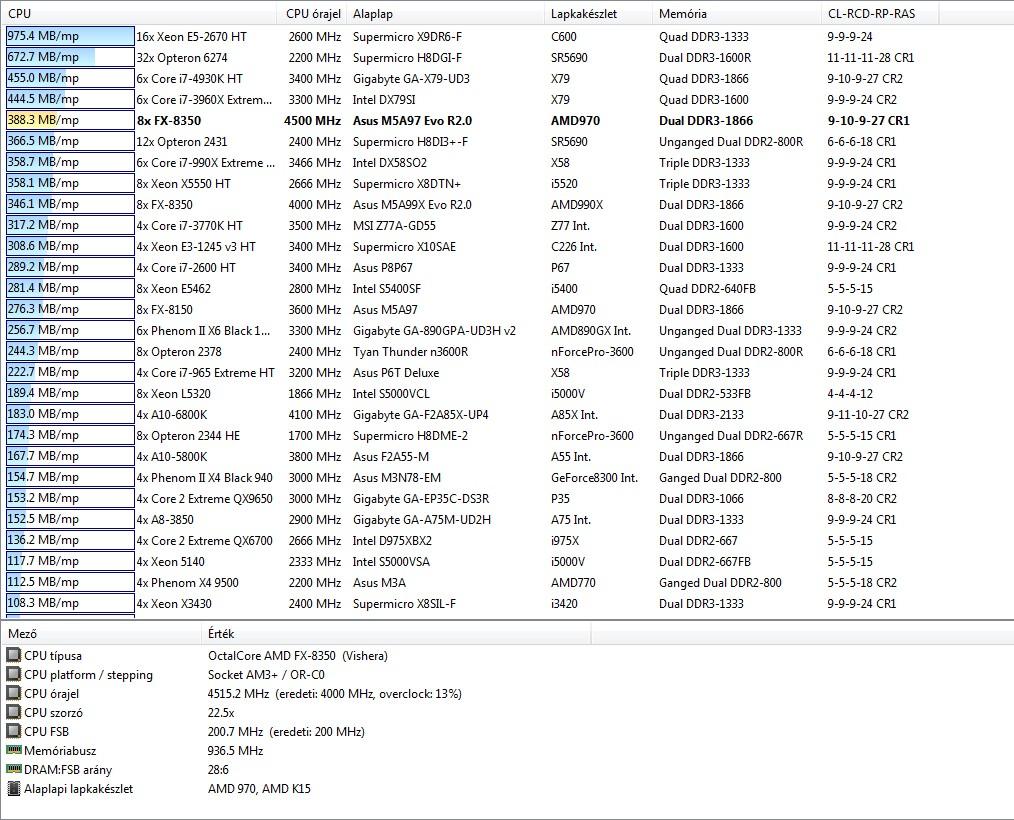The image size is (1014, 820).
Task: Sort by the Lapkakészlet column header
Action: click(x=598, y=14)
